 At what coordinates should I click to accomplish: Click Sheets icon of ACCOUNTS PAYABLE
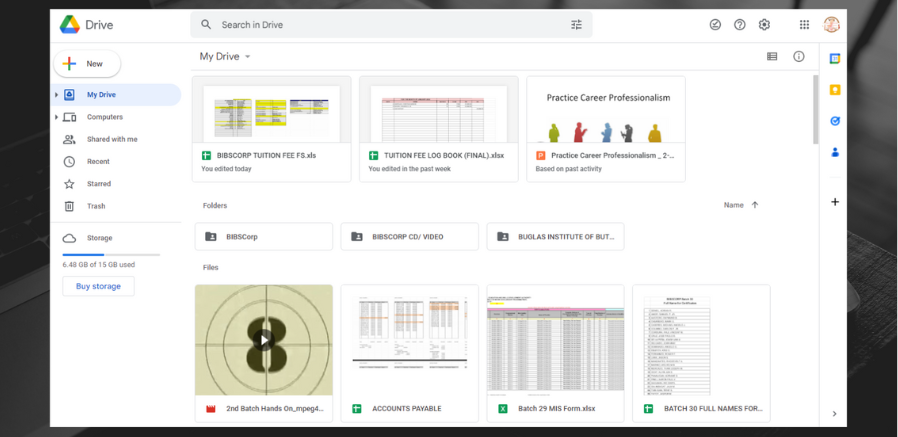tap(356, 409)
